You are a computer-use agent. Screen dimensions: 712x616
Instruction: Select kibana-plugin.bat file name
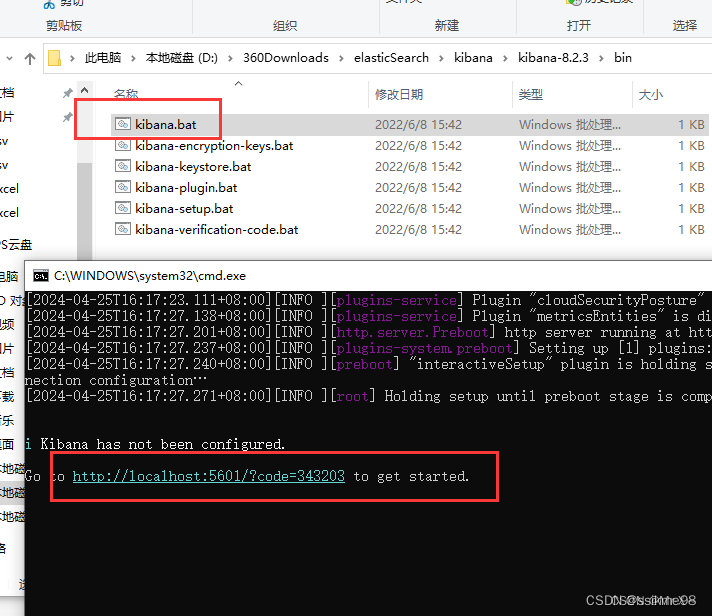pyautogui.click(x=186, y=187)
